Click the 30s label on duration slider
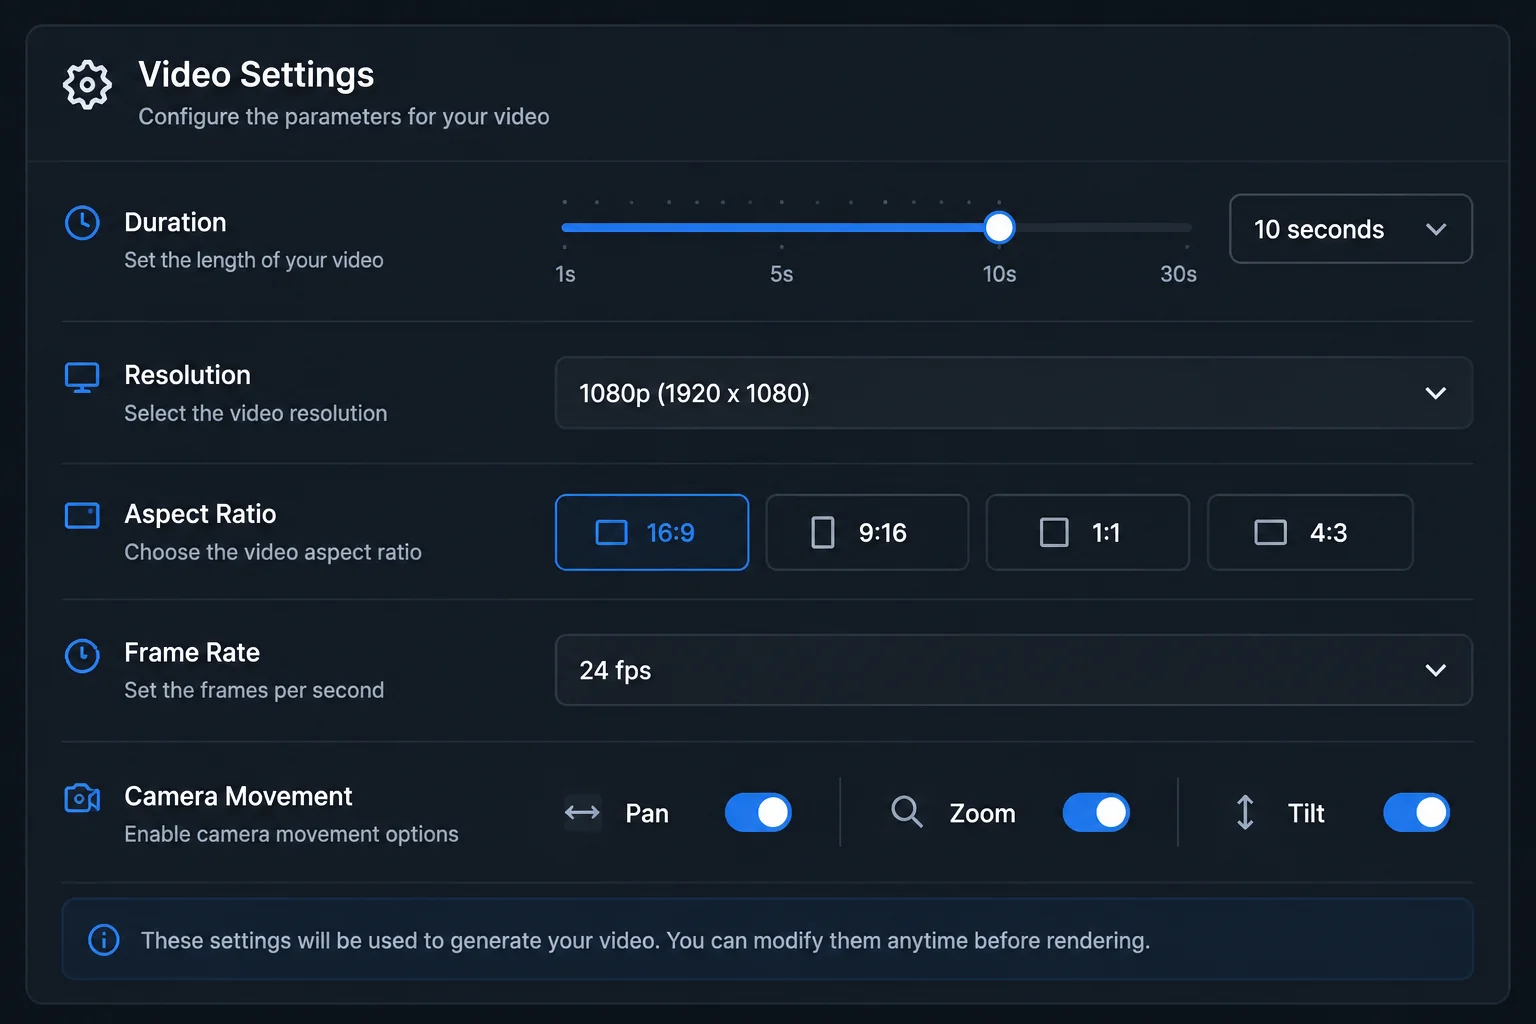The height and width of the screenshot is (1024, 1536). coord(1178,274)
